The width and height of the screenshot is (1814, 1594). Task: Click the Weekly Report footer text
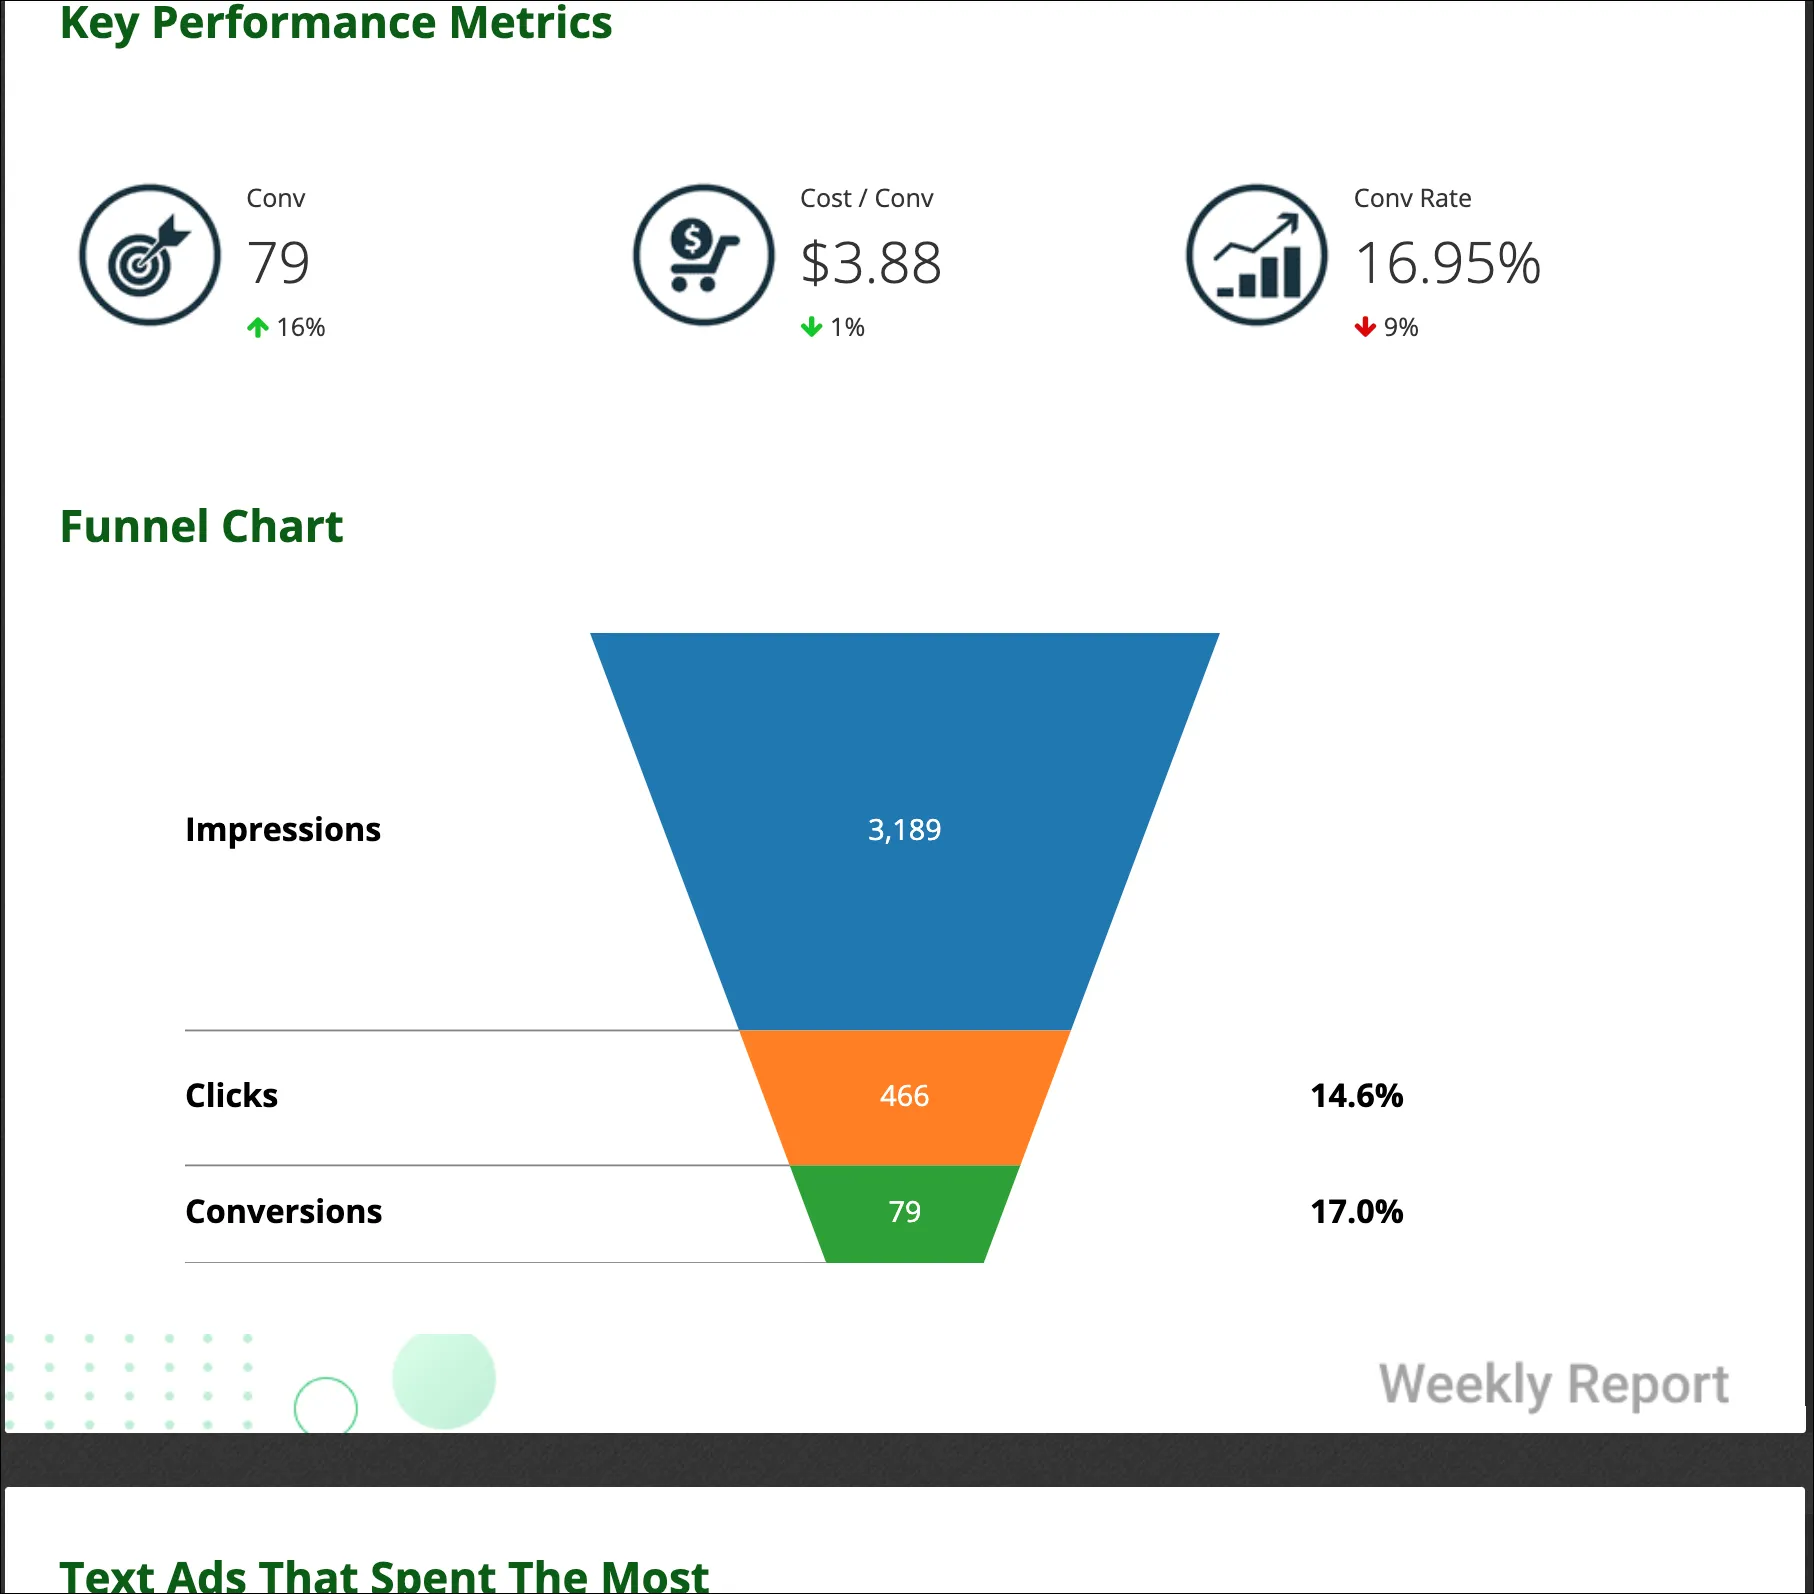[1554, 1386]
